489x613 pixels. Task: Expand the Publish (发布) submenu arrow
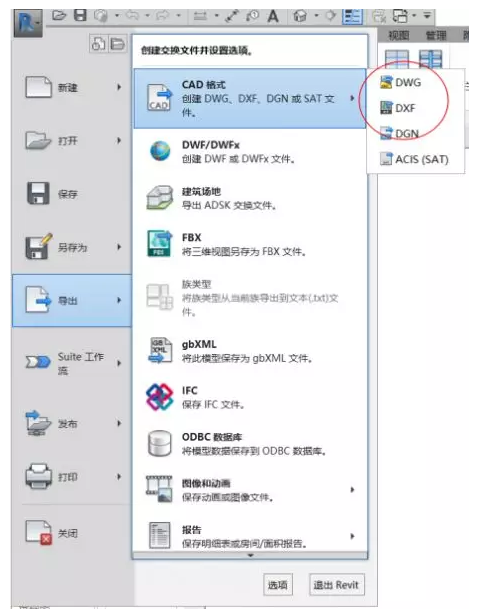click(x=119, y=423)
